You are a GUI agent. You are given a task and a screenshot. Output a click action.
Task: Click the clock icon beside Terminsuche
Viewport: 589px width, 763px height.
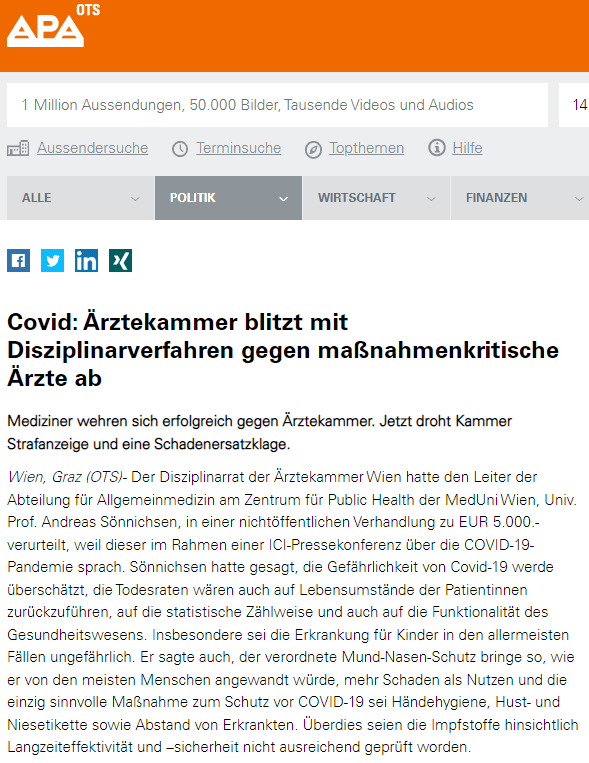pos(180,149)
